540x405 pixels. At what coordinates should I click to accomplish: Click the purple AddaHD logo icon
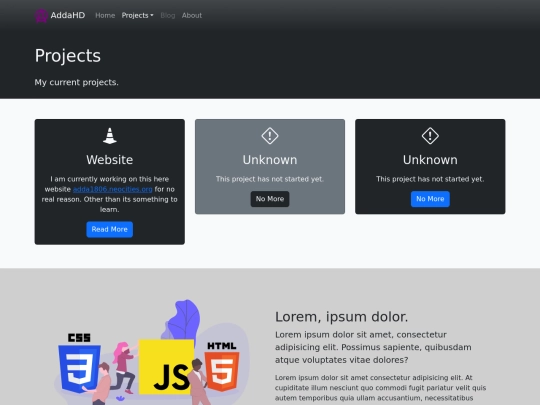41,15
